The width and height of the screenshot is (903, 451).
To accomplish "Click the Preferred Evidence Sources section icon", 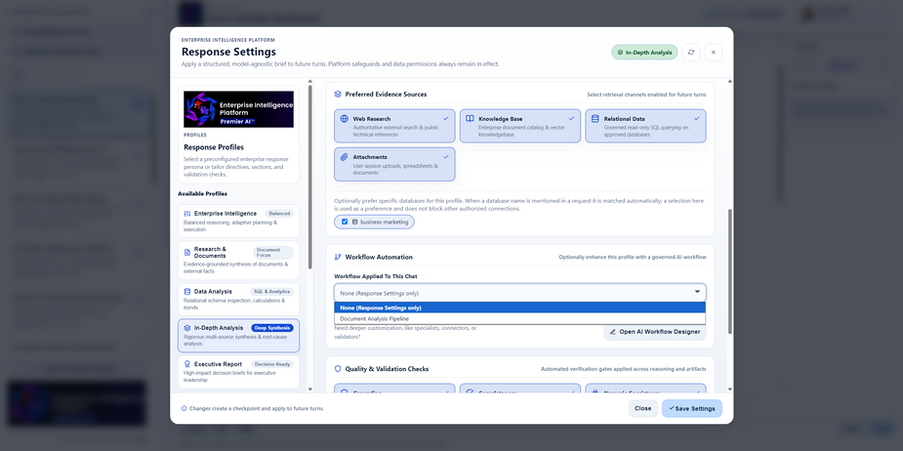I will [337, 94].
